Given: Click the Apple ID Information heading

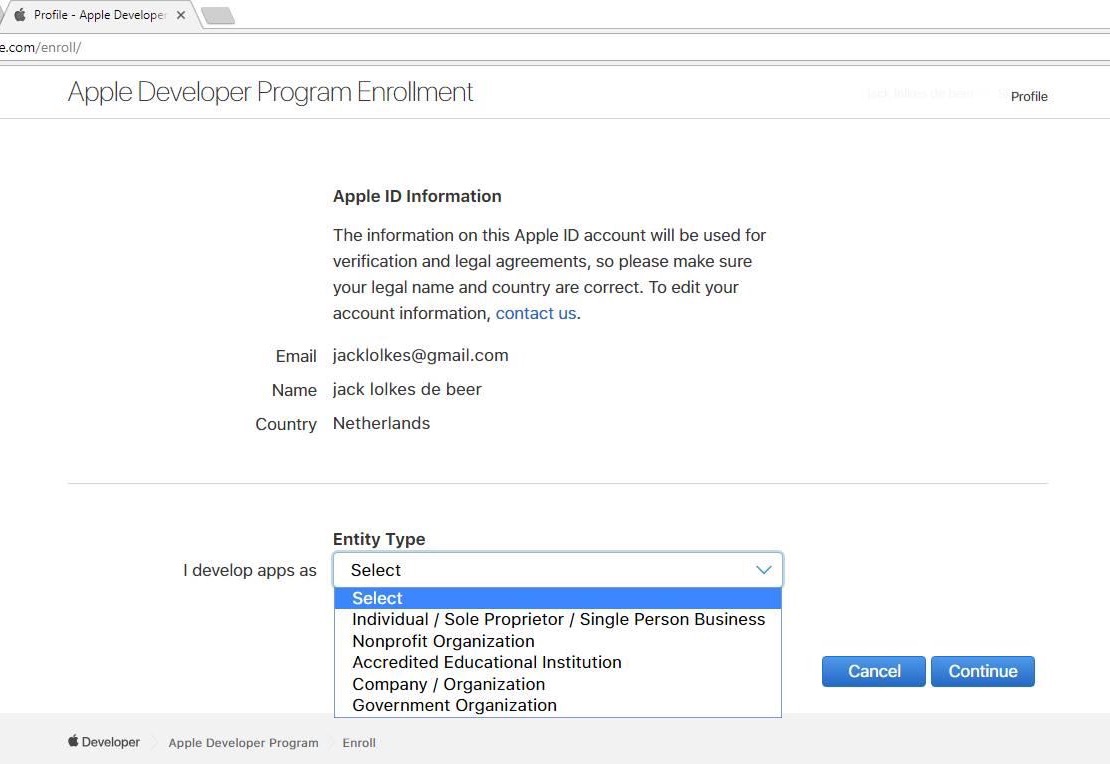Looking at the screenshot, I should [x=417, y=196].
